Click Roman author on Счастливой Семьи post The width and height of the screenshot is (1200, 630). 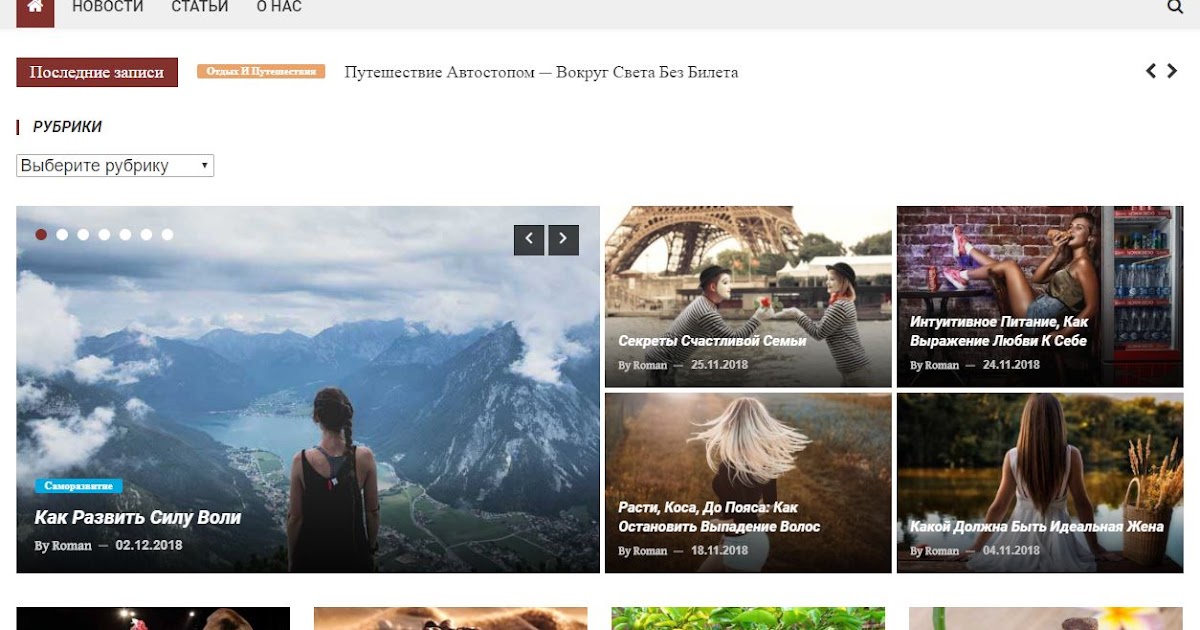[x=650, y=365]
